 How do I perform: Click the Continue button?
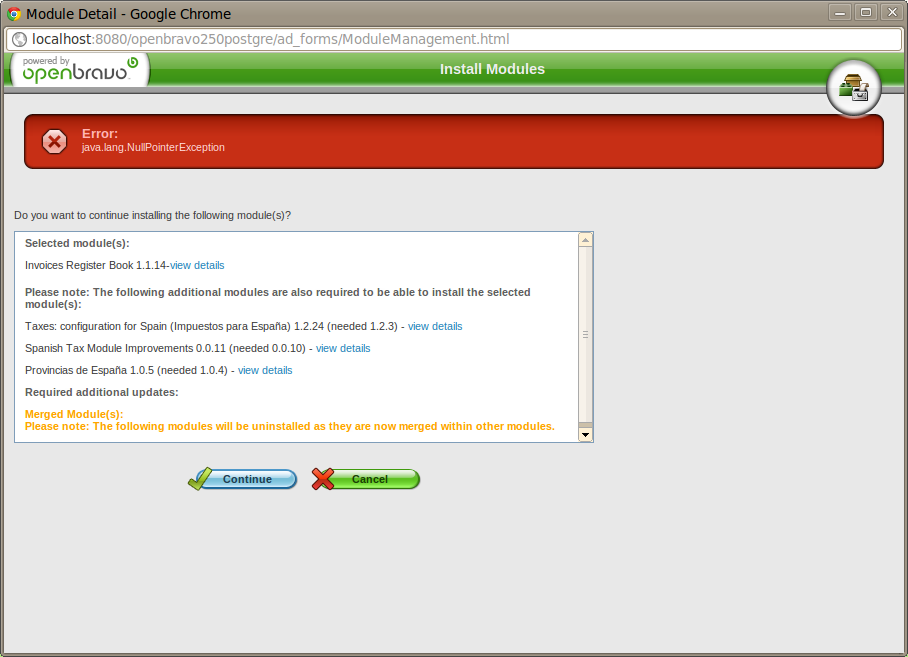[x=243, y=479]
